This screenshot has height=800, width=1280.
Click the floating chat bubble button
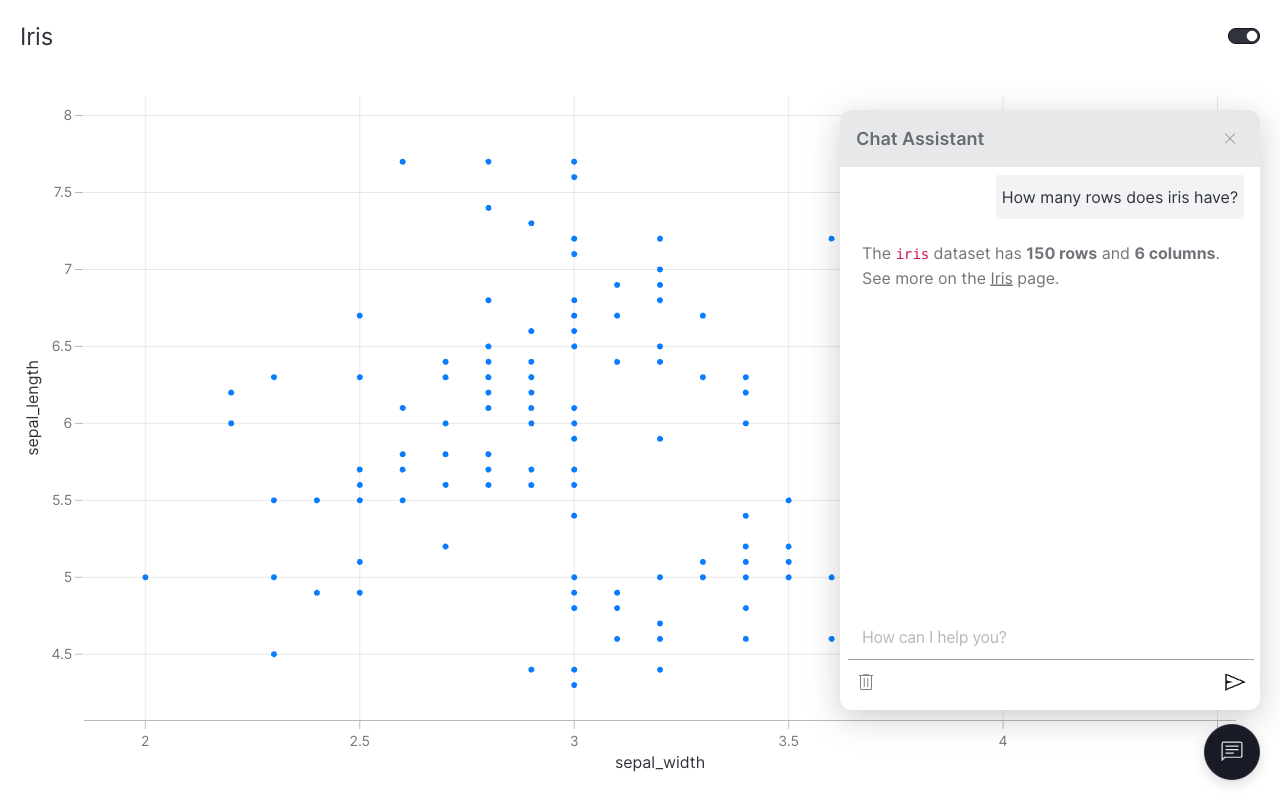1231,751
